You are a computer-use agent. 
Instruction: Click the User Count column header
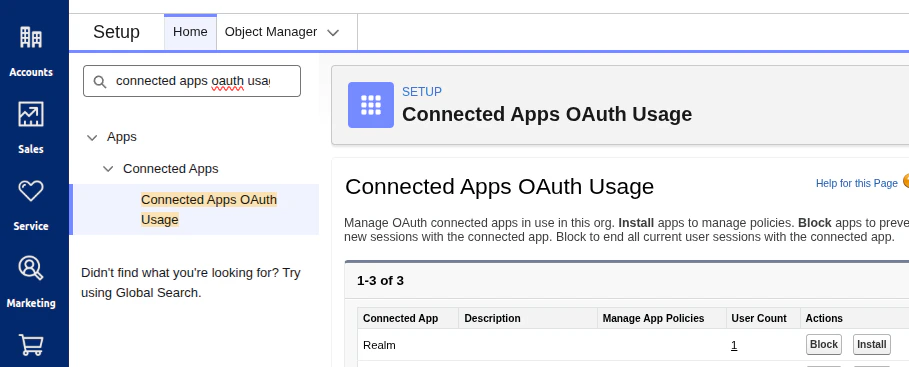click(x=763, y=318)
